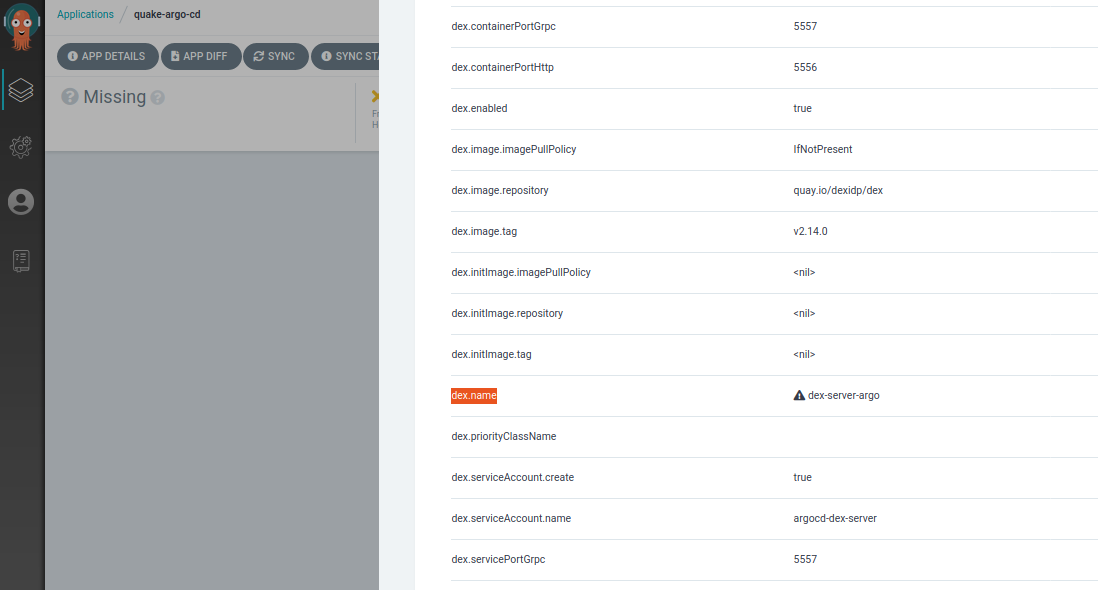Click the dex.containerPortGrpc value 5557
Viewport: 1098px width, 590px height.
(805, 27)
